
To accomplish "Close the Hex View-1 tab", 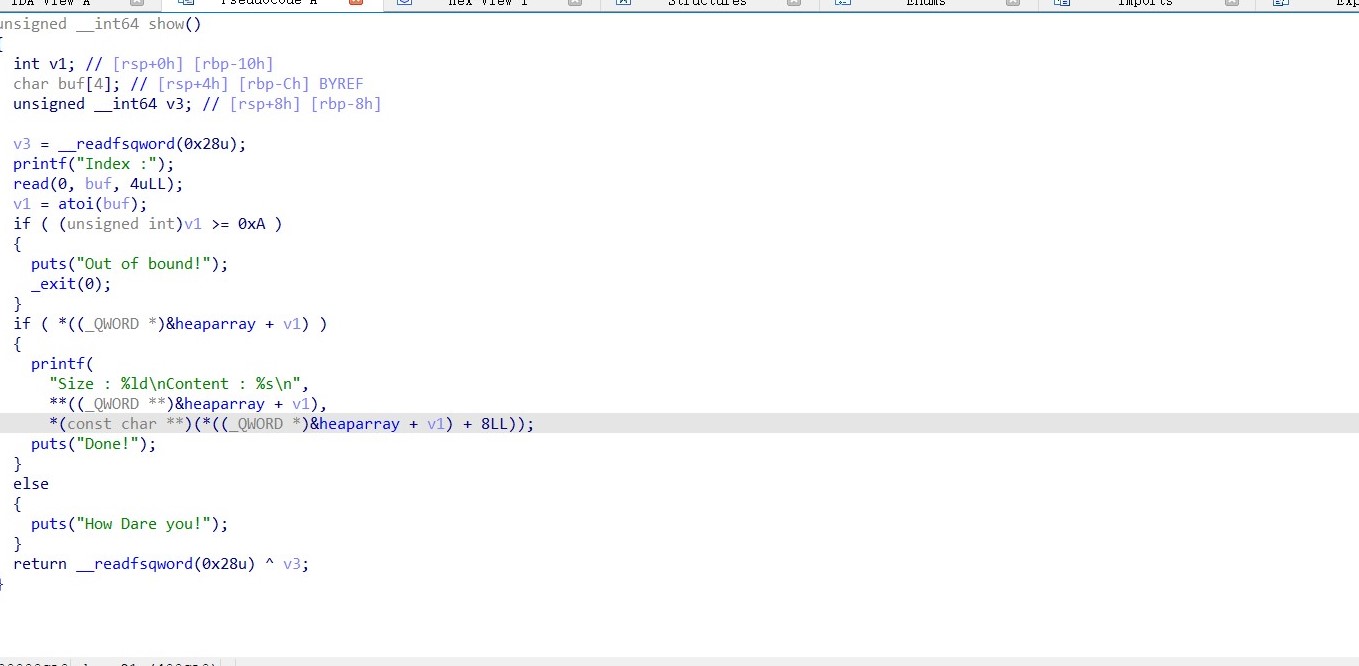I will click(575, 3).
